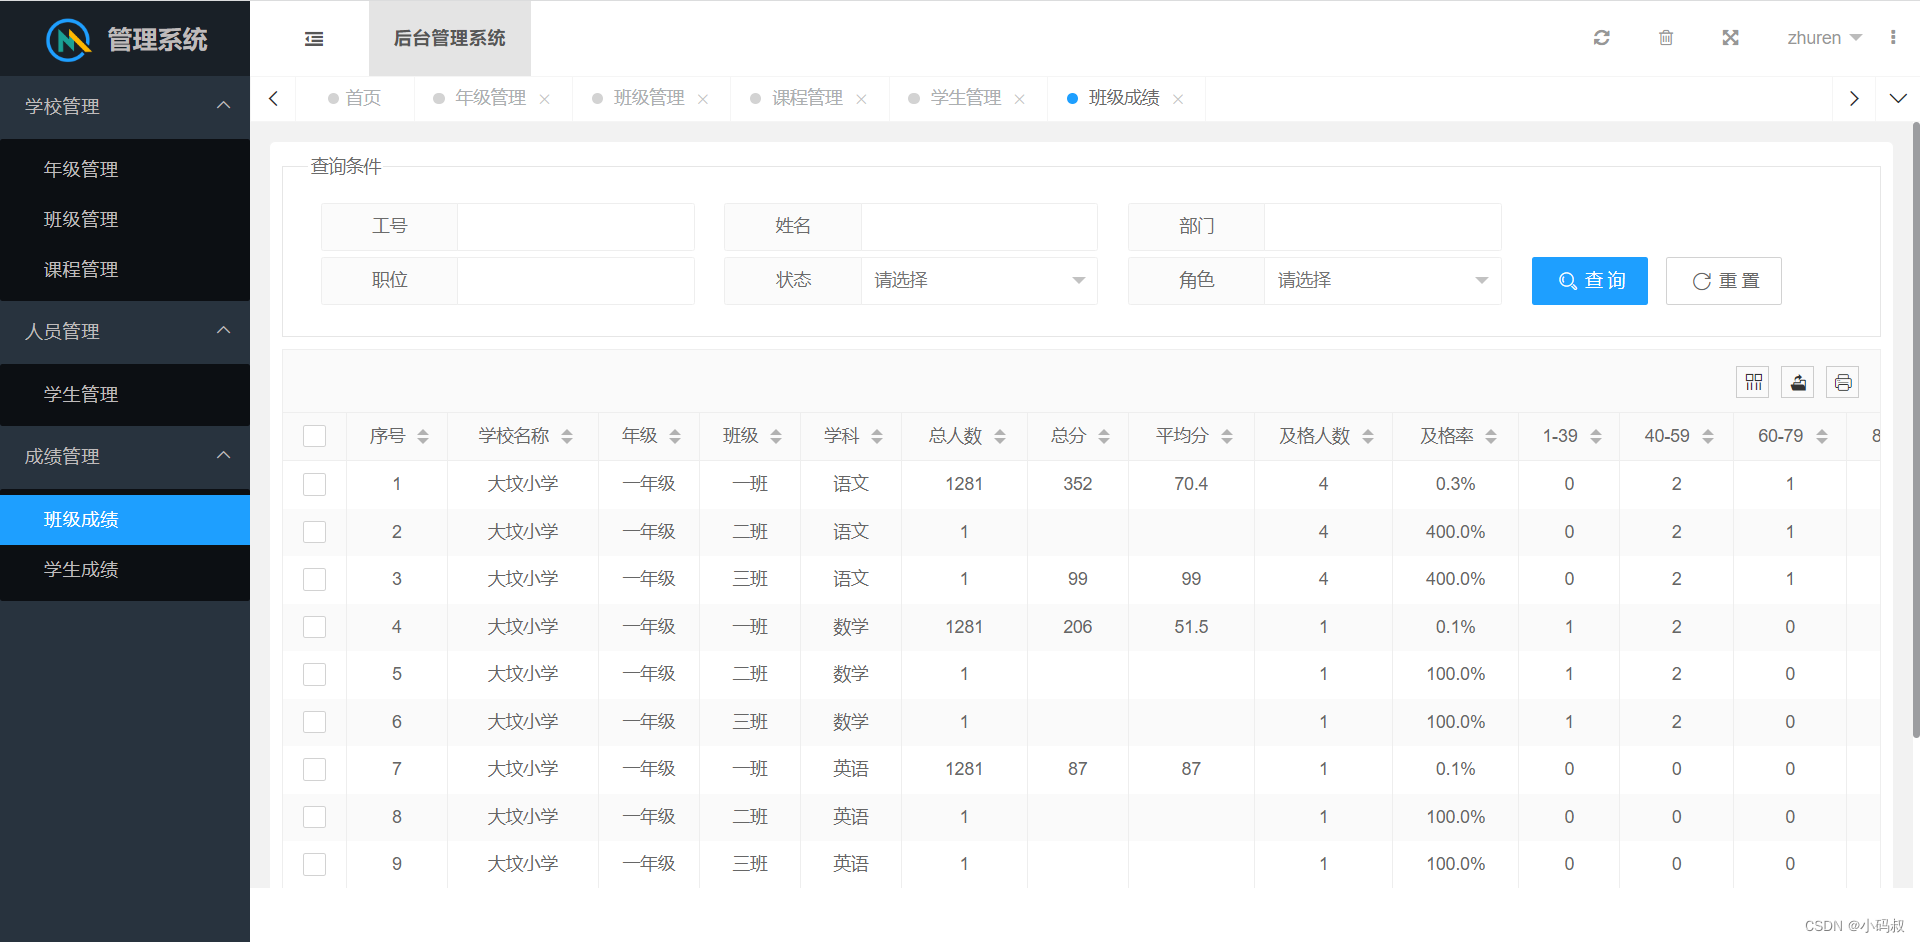Image resolution: width=1920 pixels, height=942 pixels.
Task: Open the 状态 dropdown
Action: pyautogui.click(x=979, y=281)
